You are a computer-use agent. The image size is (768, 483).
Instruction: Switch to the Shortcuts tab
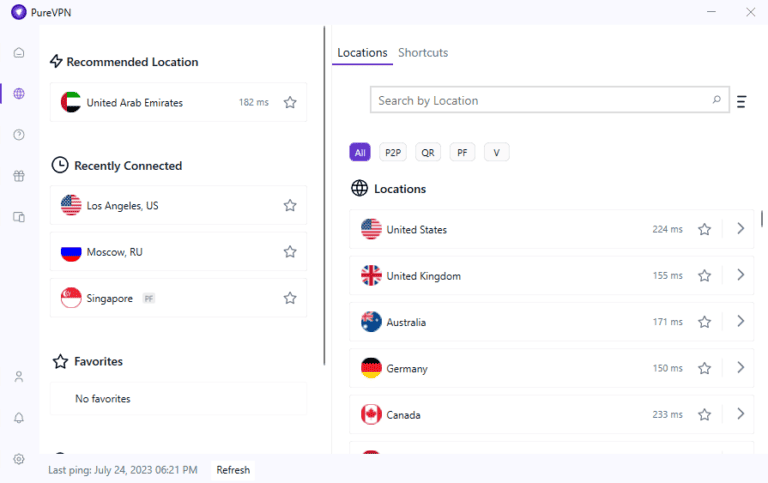pyautogui.click(x=423, y=53)
